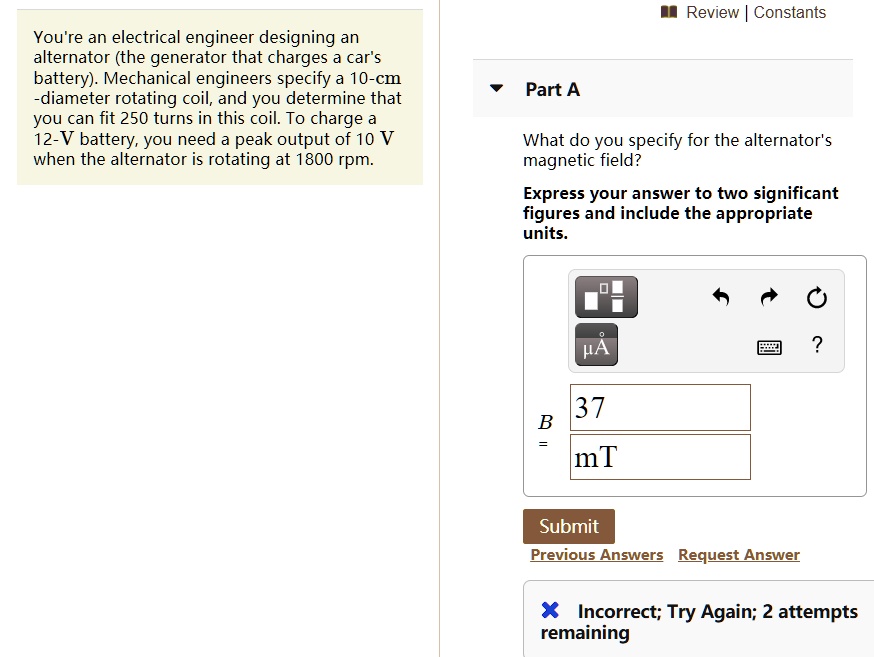The width and height of the screenshot is (874, 657).
Task: Show the keyboard shortcuts help
Action: [x=768, y=345]
